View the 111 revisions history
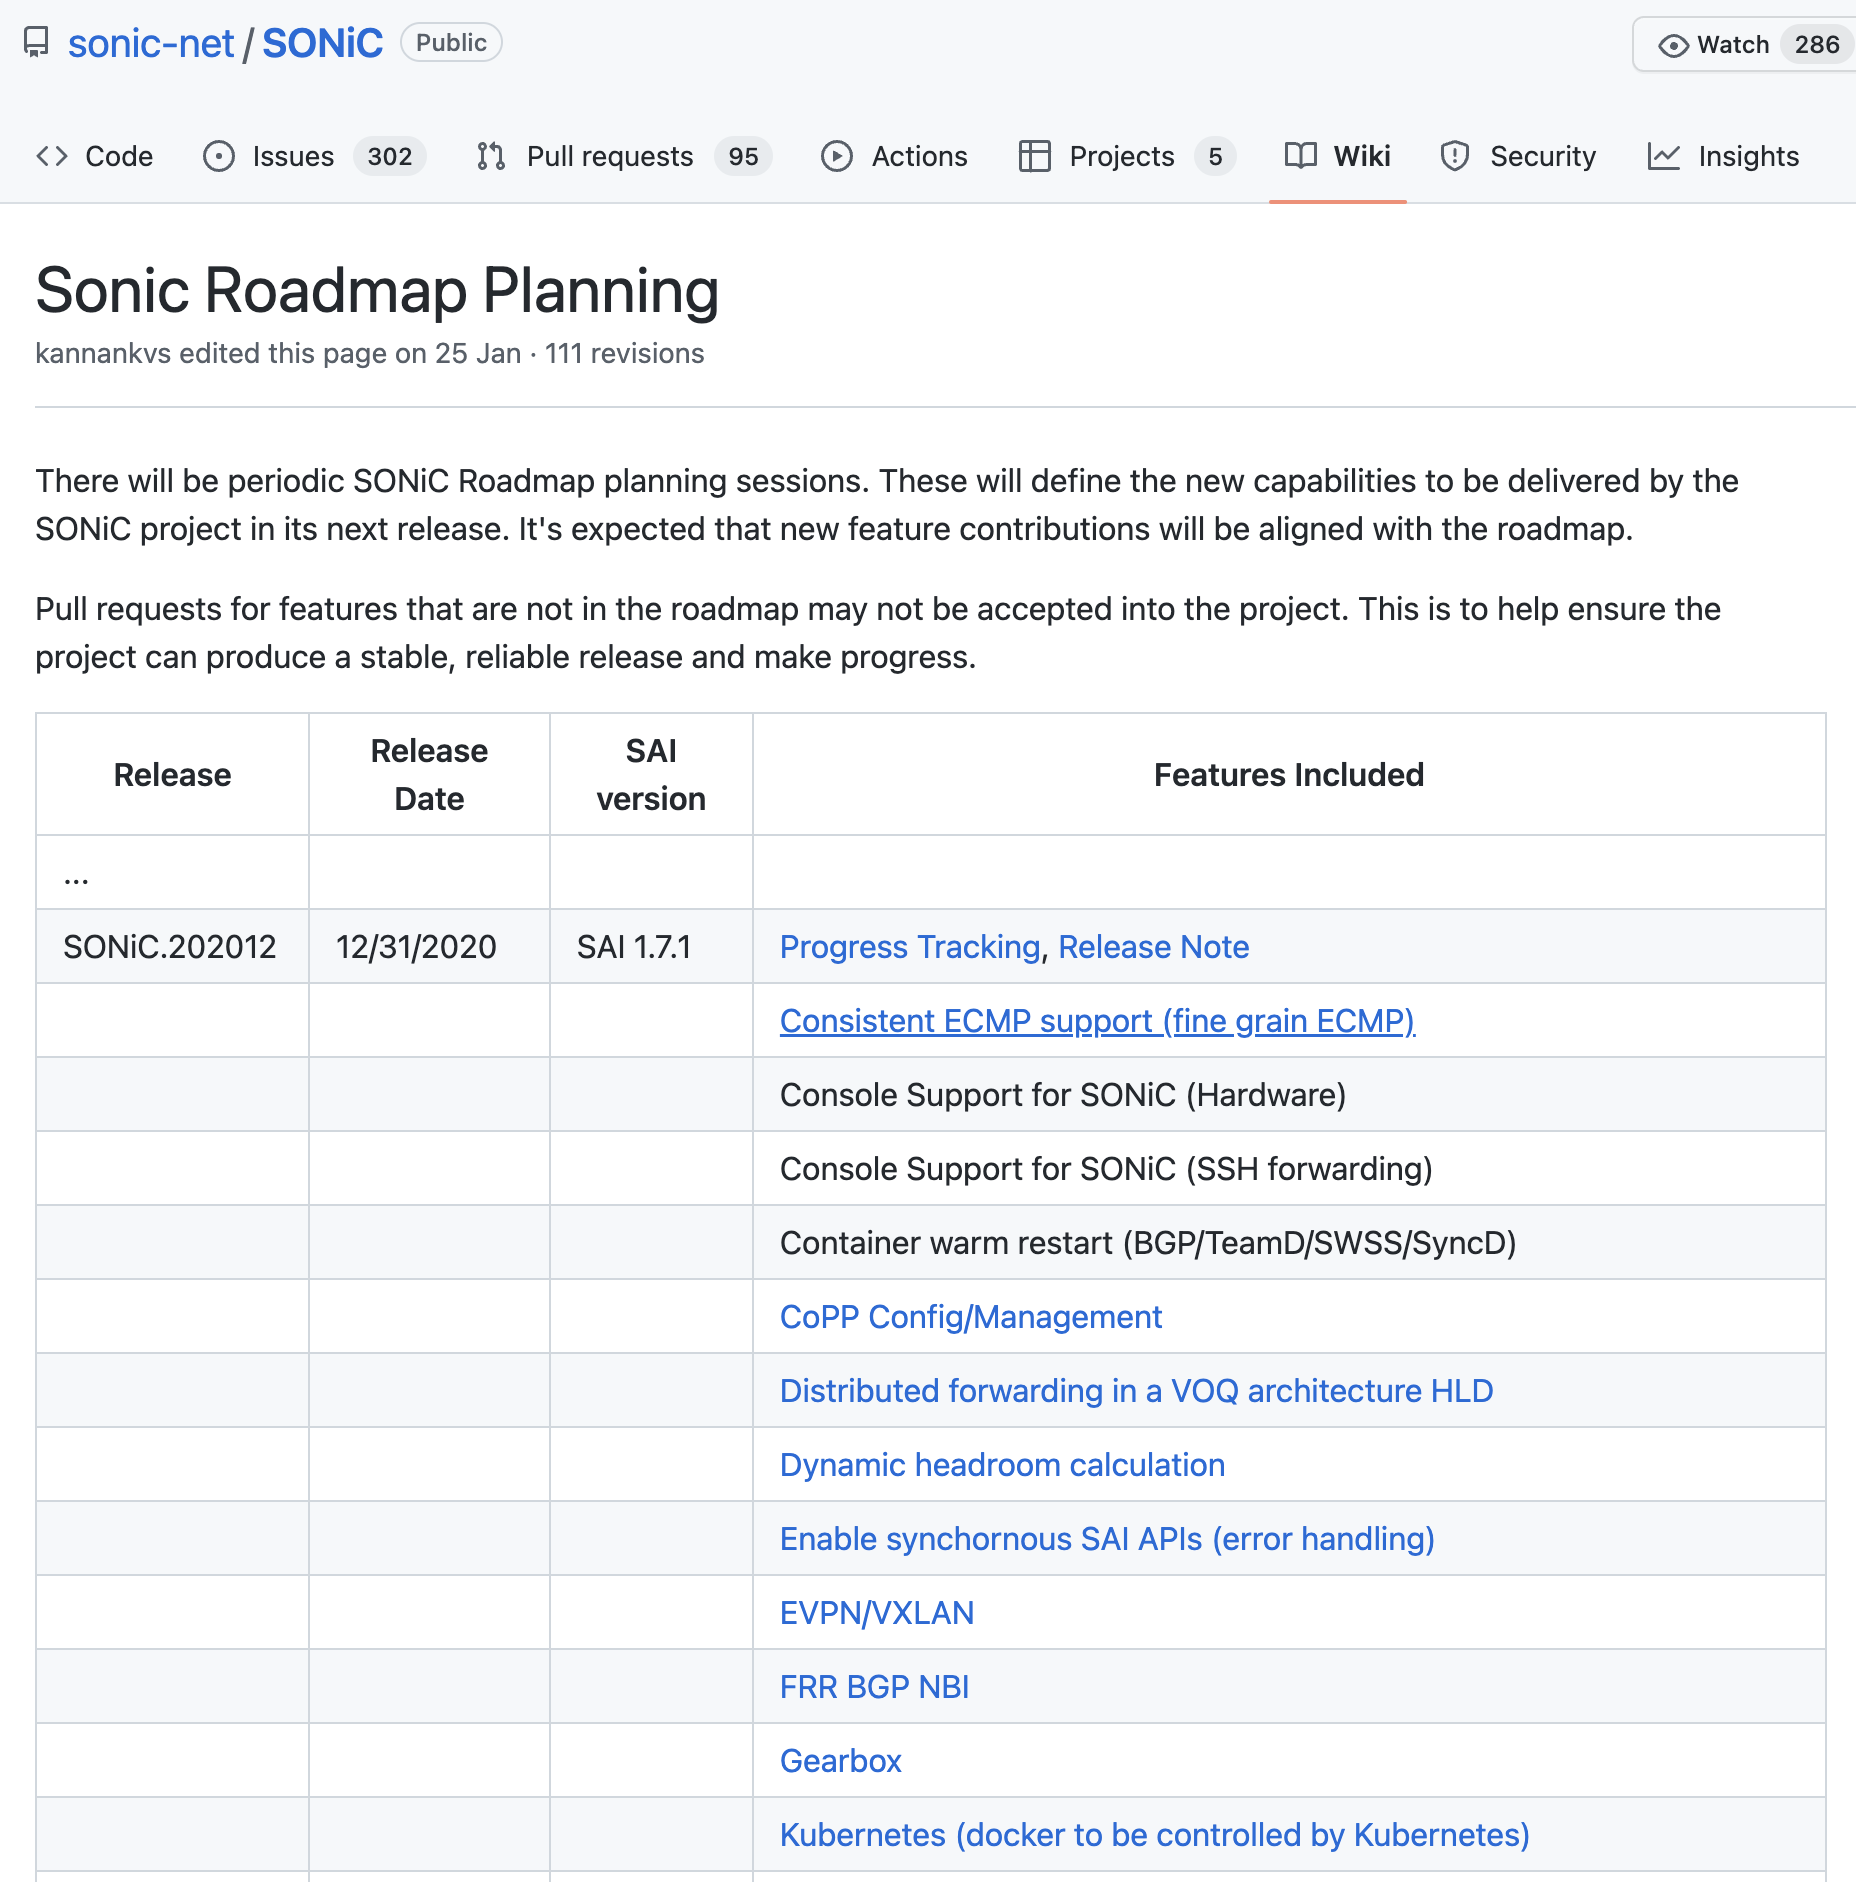Viewport: 1856px width, 1882px height. tap(624, 353)
